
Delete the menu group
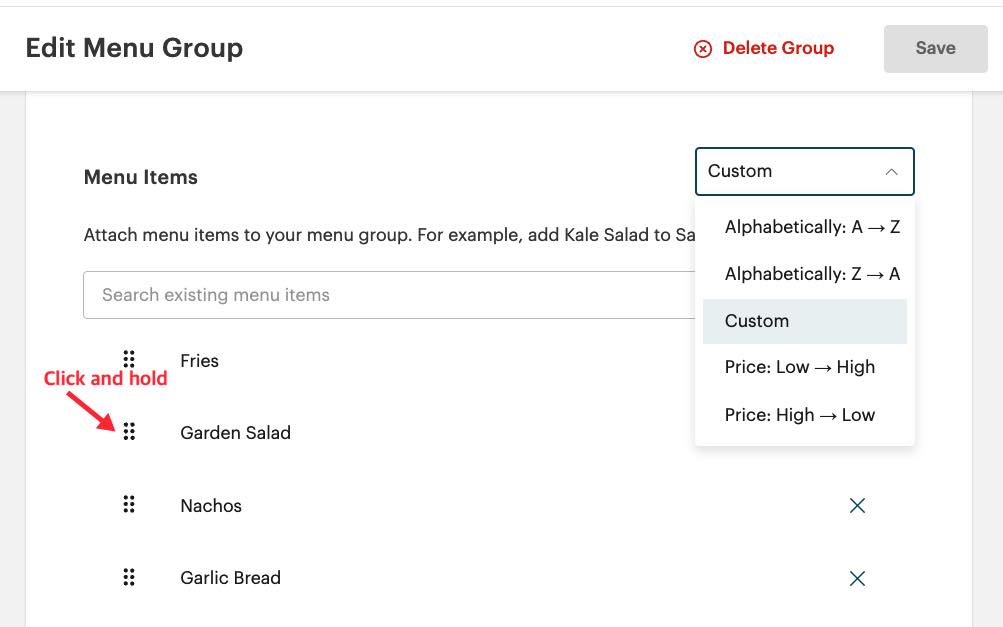778,48
